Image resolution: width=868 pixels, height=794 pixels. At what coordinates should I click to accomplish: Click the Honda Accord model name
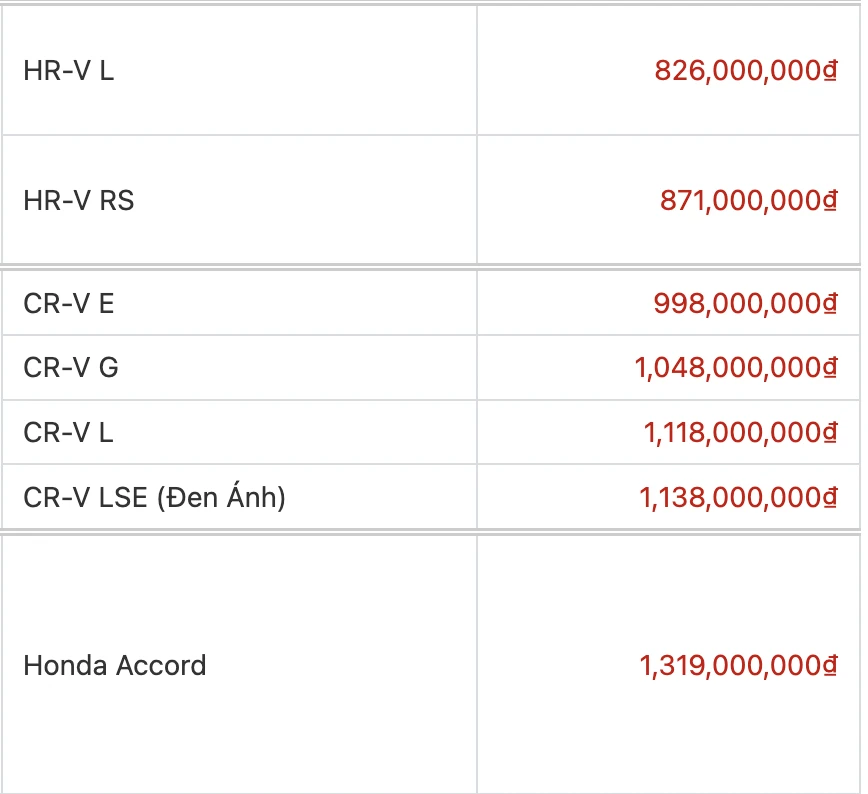(x=114, y=666)
